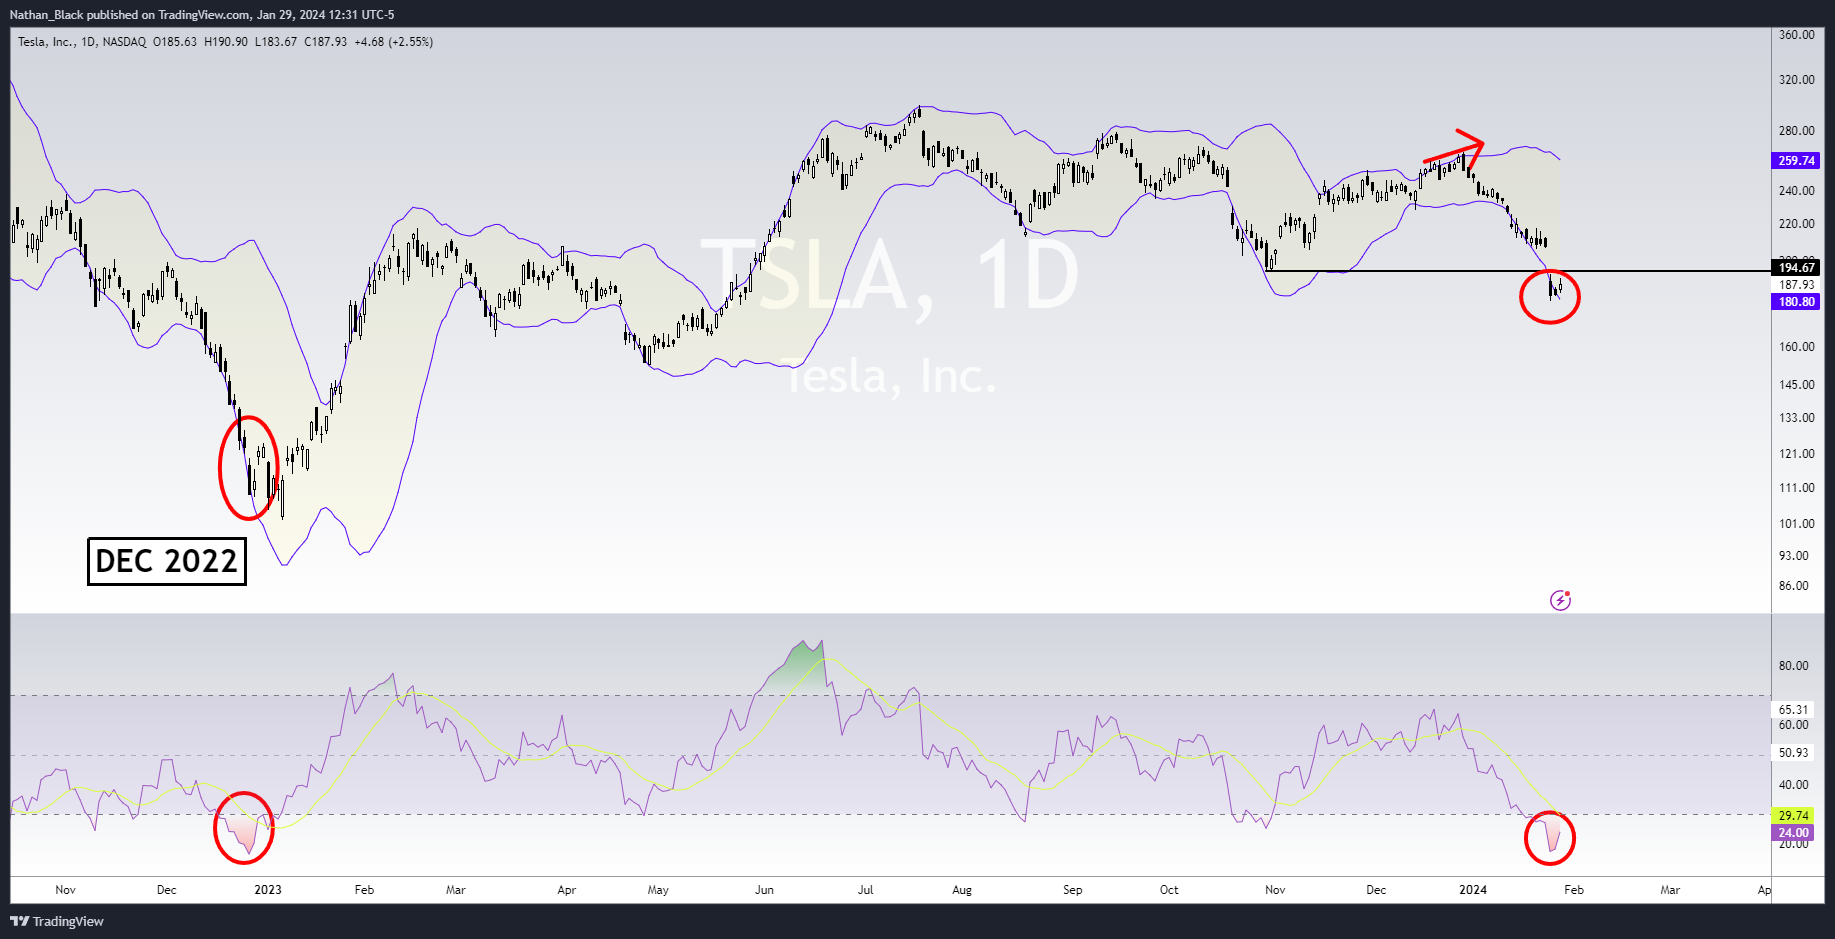Screen dimensions: 1835x939
Task: Click the Aug label on the time axis
Action: point(962,890)
